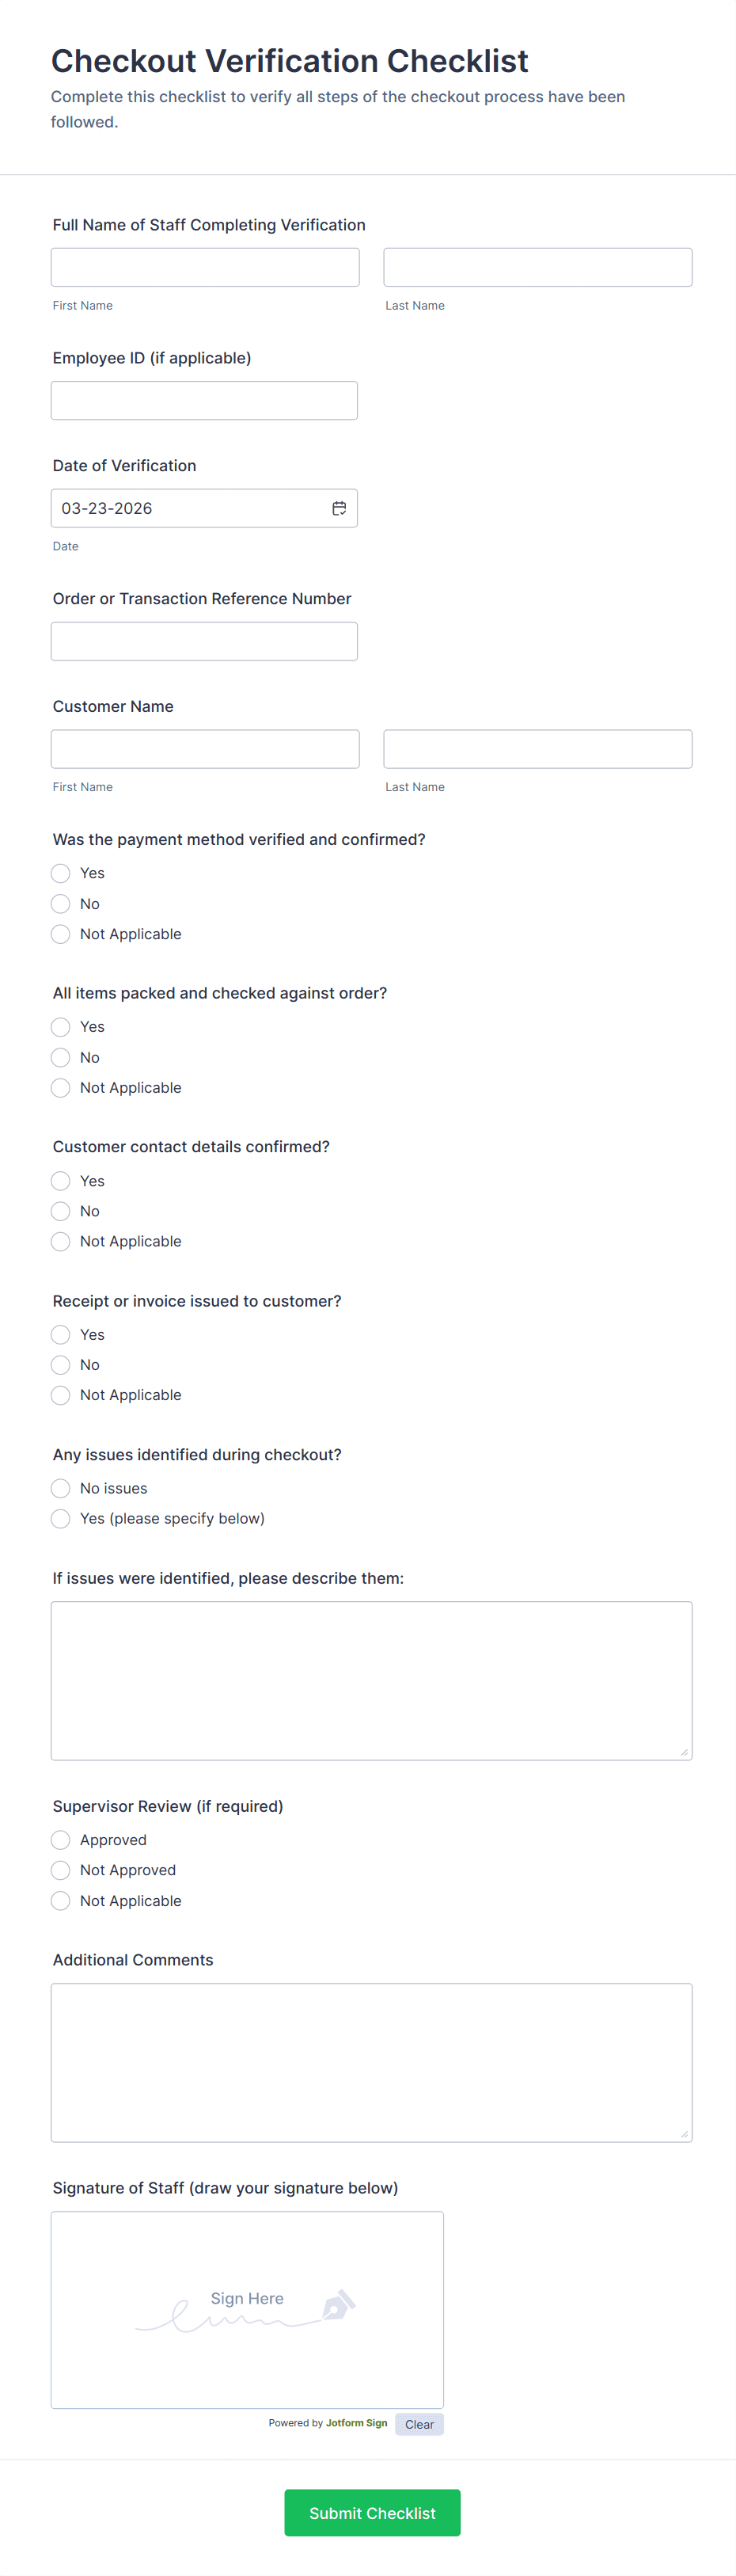Screen dimensions: 736x2576
Task: Choose Approved under Supervisor Review
Action: click(60, 1839)
